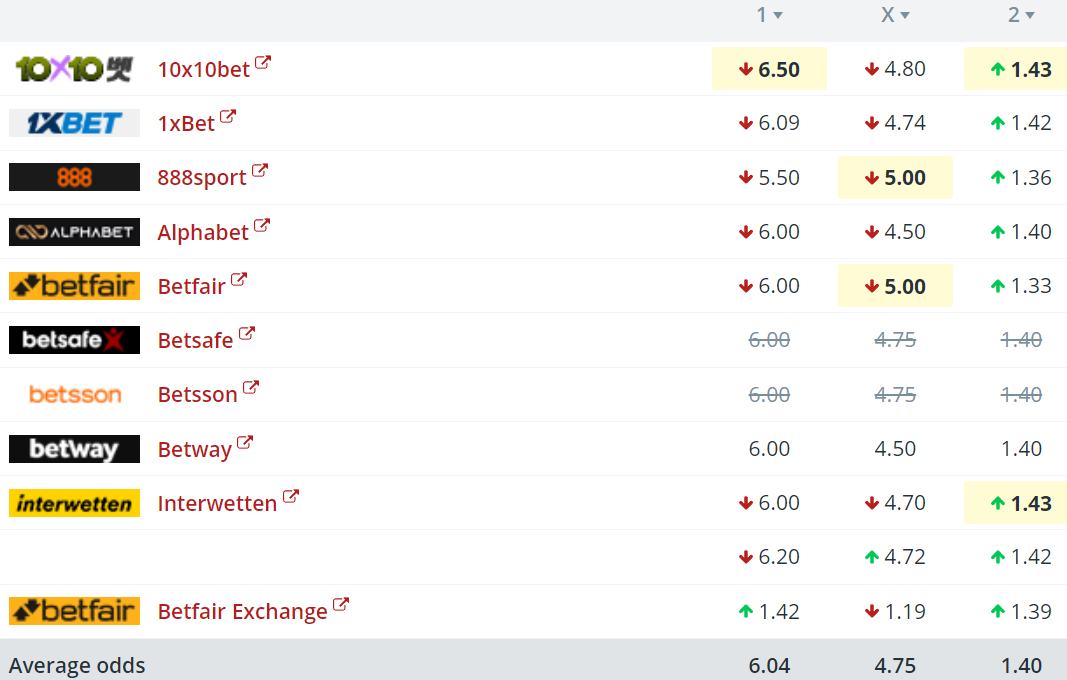Open external link icon next to Betsson

(251, 387)
